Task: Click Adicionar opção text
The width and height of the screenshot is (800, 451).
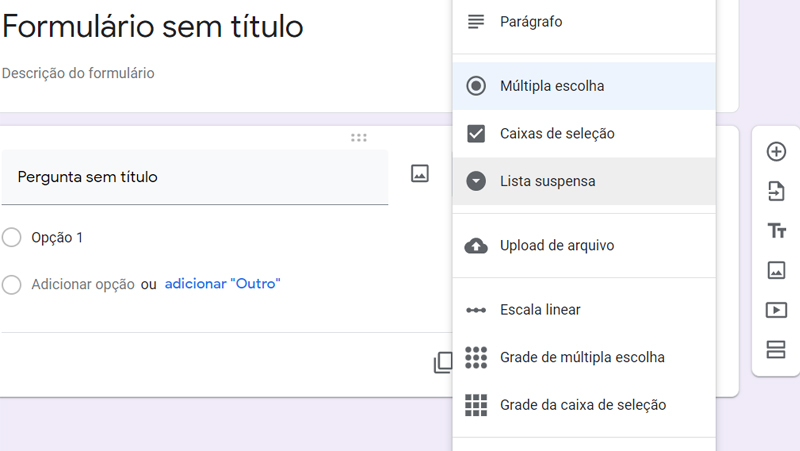Action: coord(83,284)
